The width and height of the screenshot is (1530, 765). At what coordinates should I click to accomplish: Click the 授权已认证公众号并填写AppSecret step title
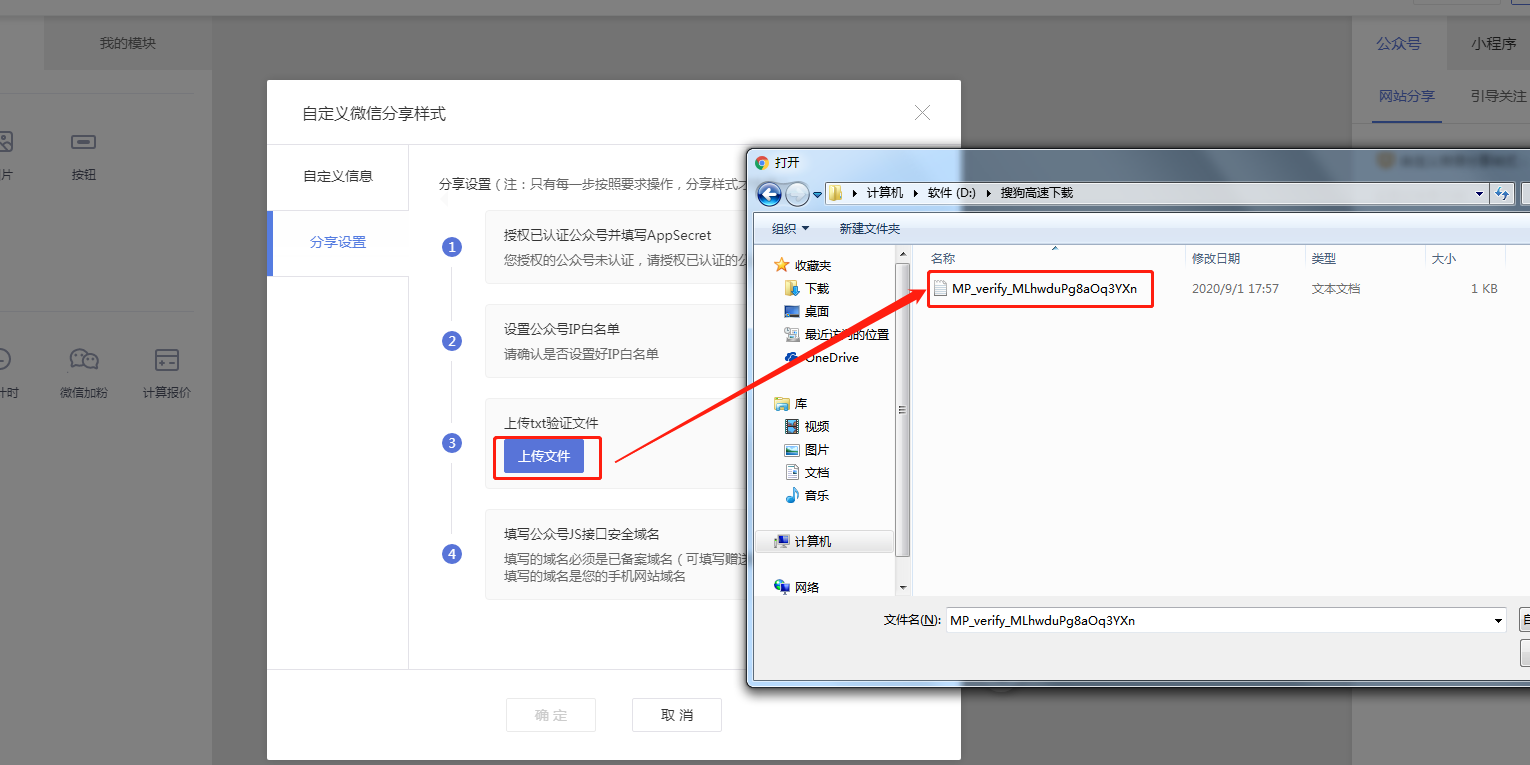[x=608, y=235]
